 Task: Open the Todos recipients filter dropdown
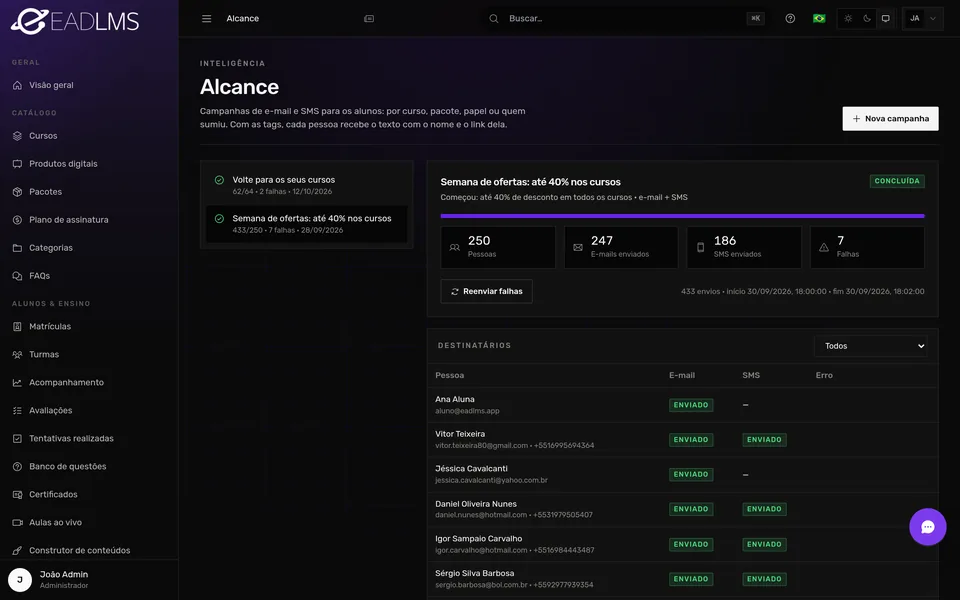click(870, 346)
